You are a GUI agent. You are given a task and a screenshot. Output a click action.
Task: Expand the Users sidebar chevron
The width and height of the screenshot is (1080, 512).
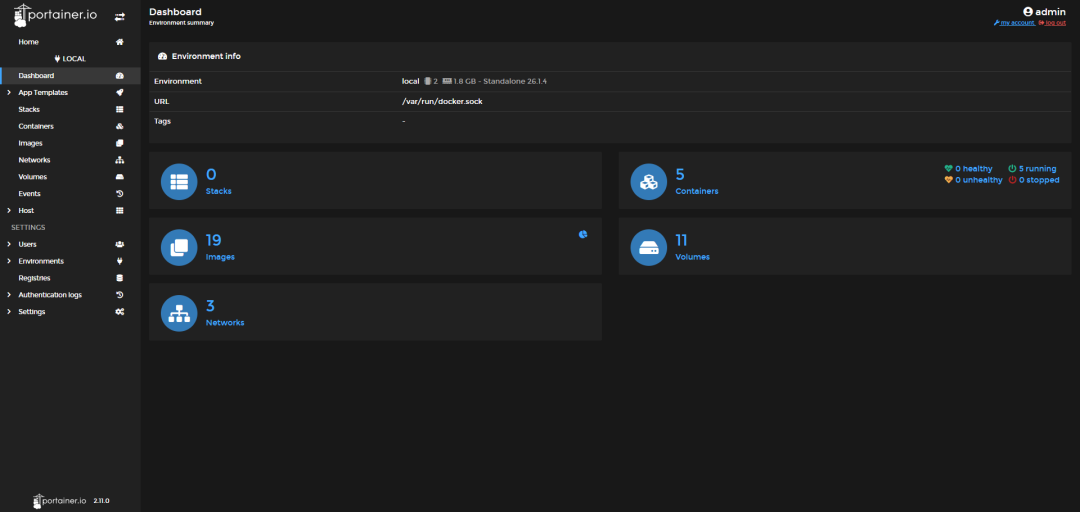(9, 245)
